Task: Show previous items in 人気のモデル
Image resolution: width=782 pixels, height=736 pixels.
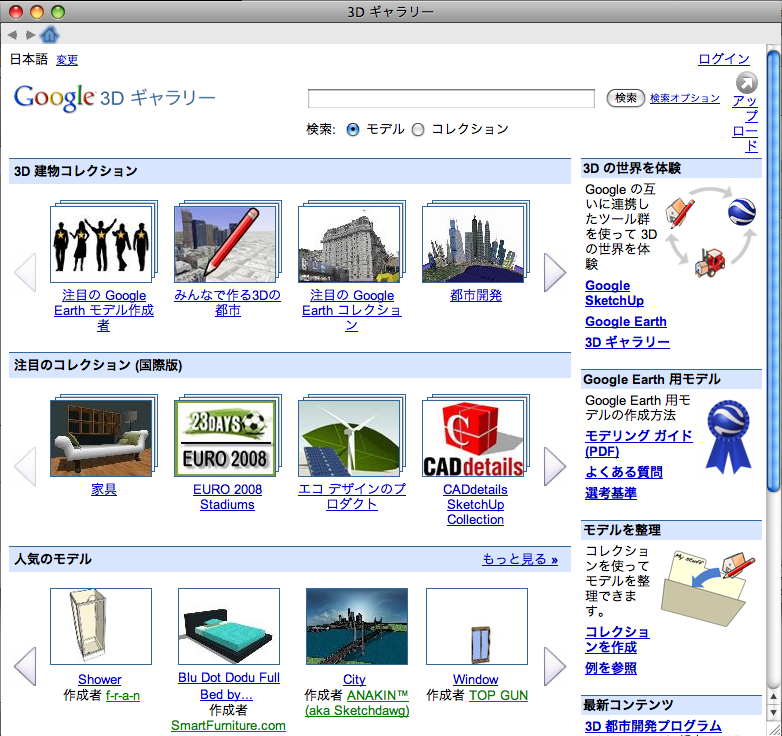Action: tap(25, 667)
